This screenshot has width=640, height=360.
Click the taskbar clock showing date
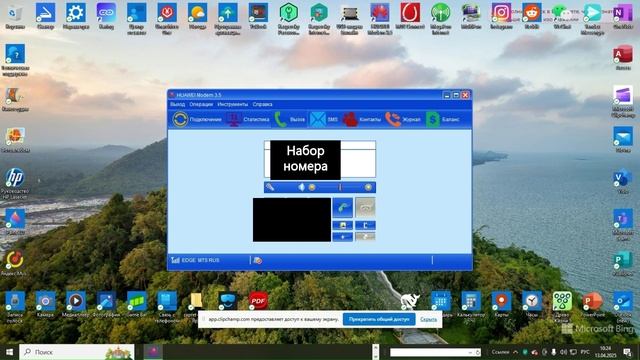click(606, 352)
